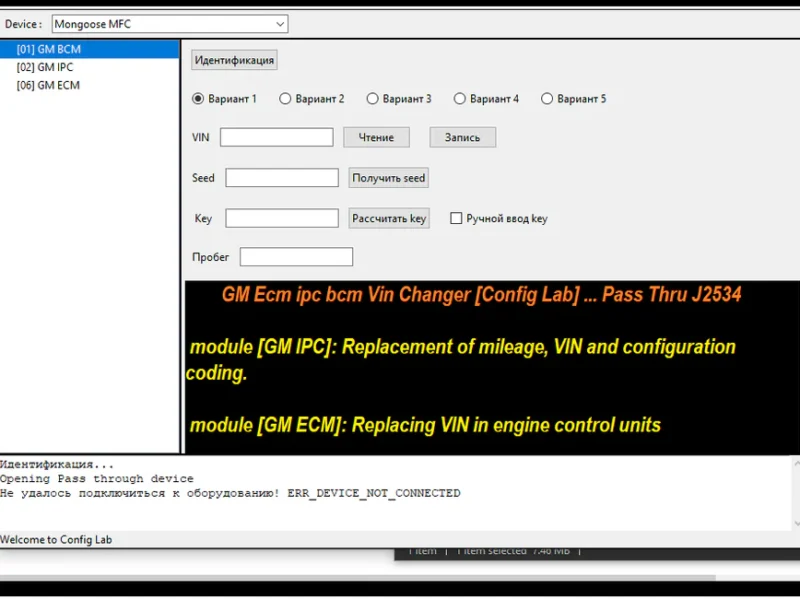Click inside the VIN input field
Viewport: 800px width, 600px height.
(x=276, y=137)
